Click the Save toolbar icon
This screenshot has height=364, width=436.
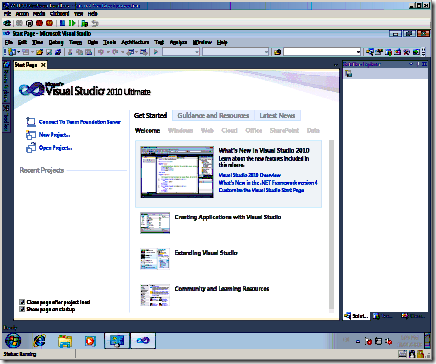49,52
